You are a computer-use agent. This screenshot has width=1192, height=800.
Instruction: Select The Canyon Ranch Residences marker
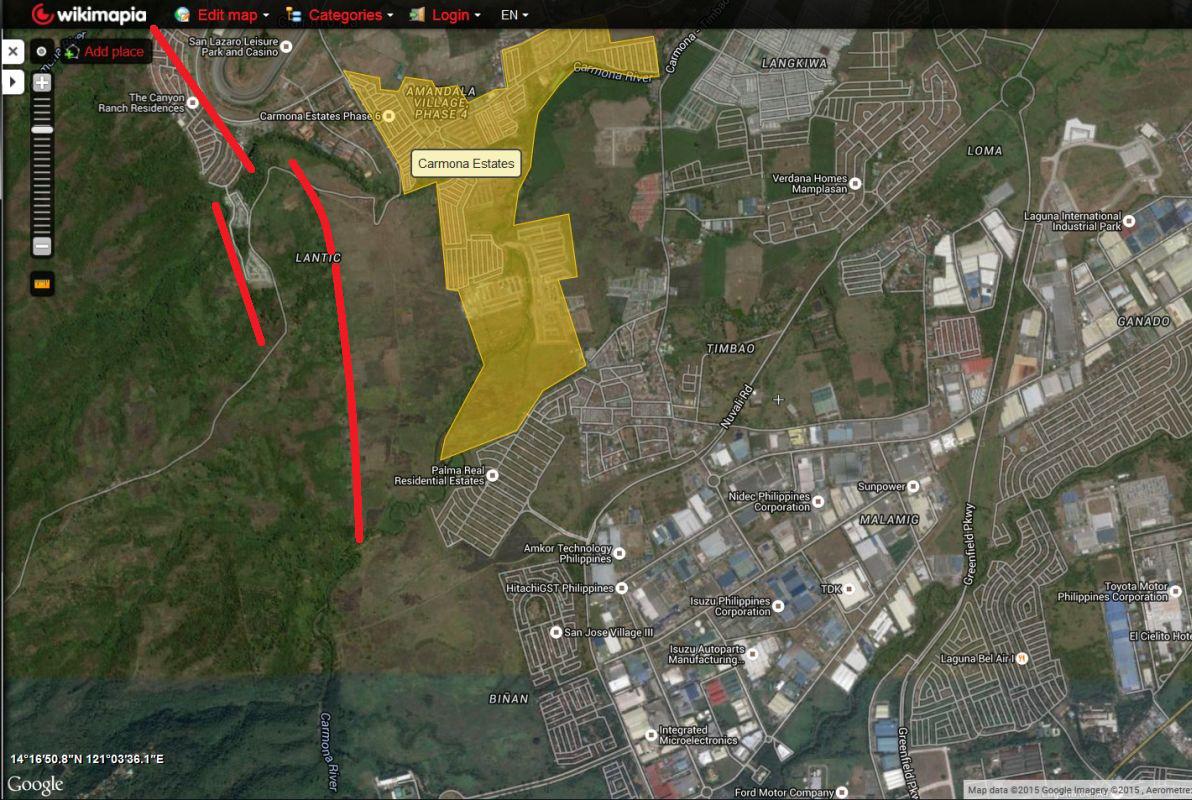pos(193,103)
